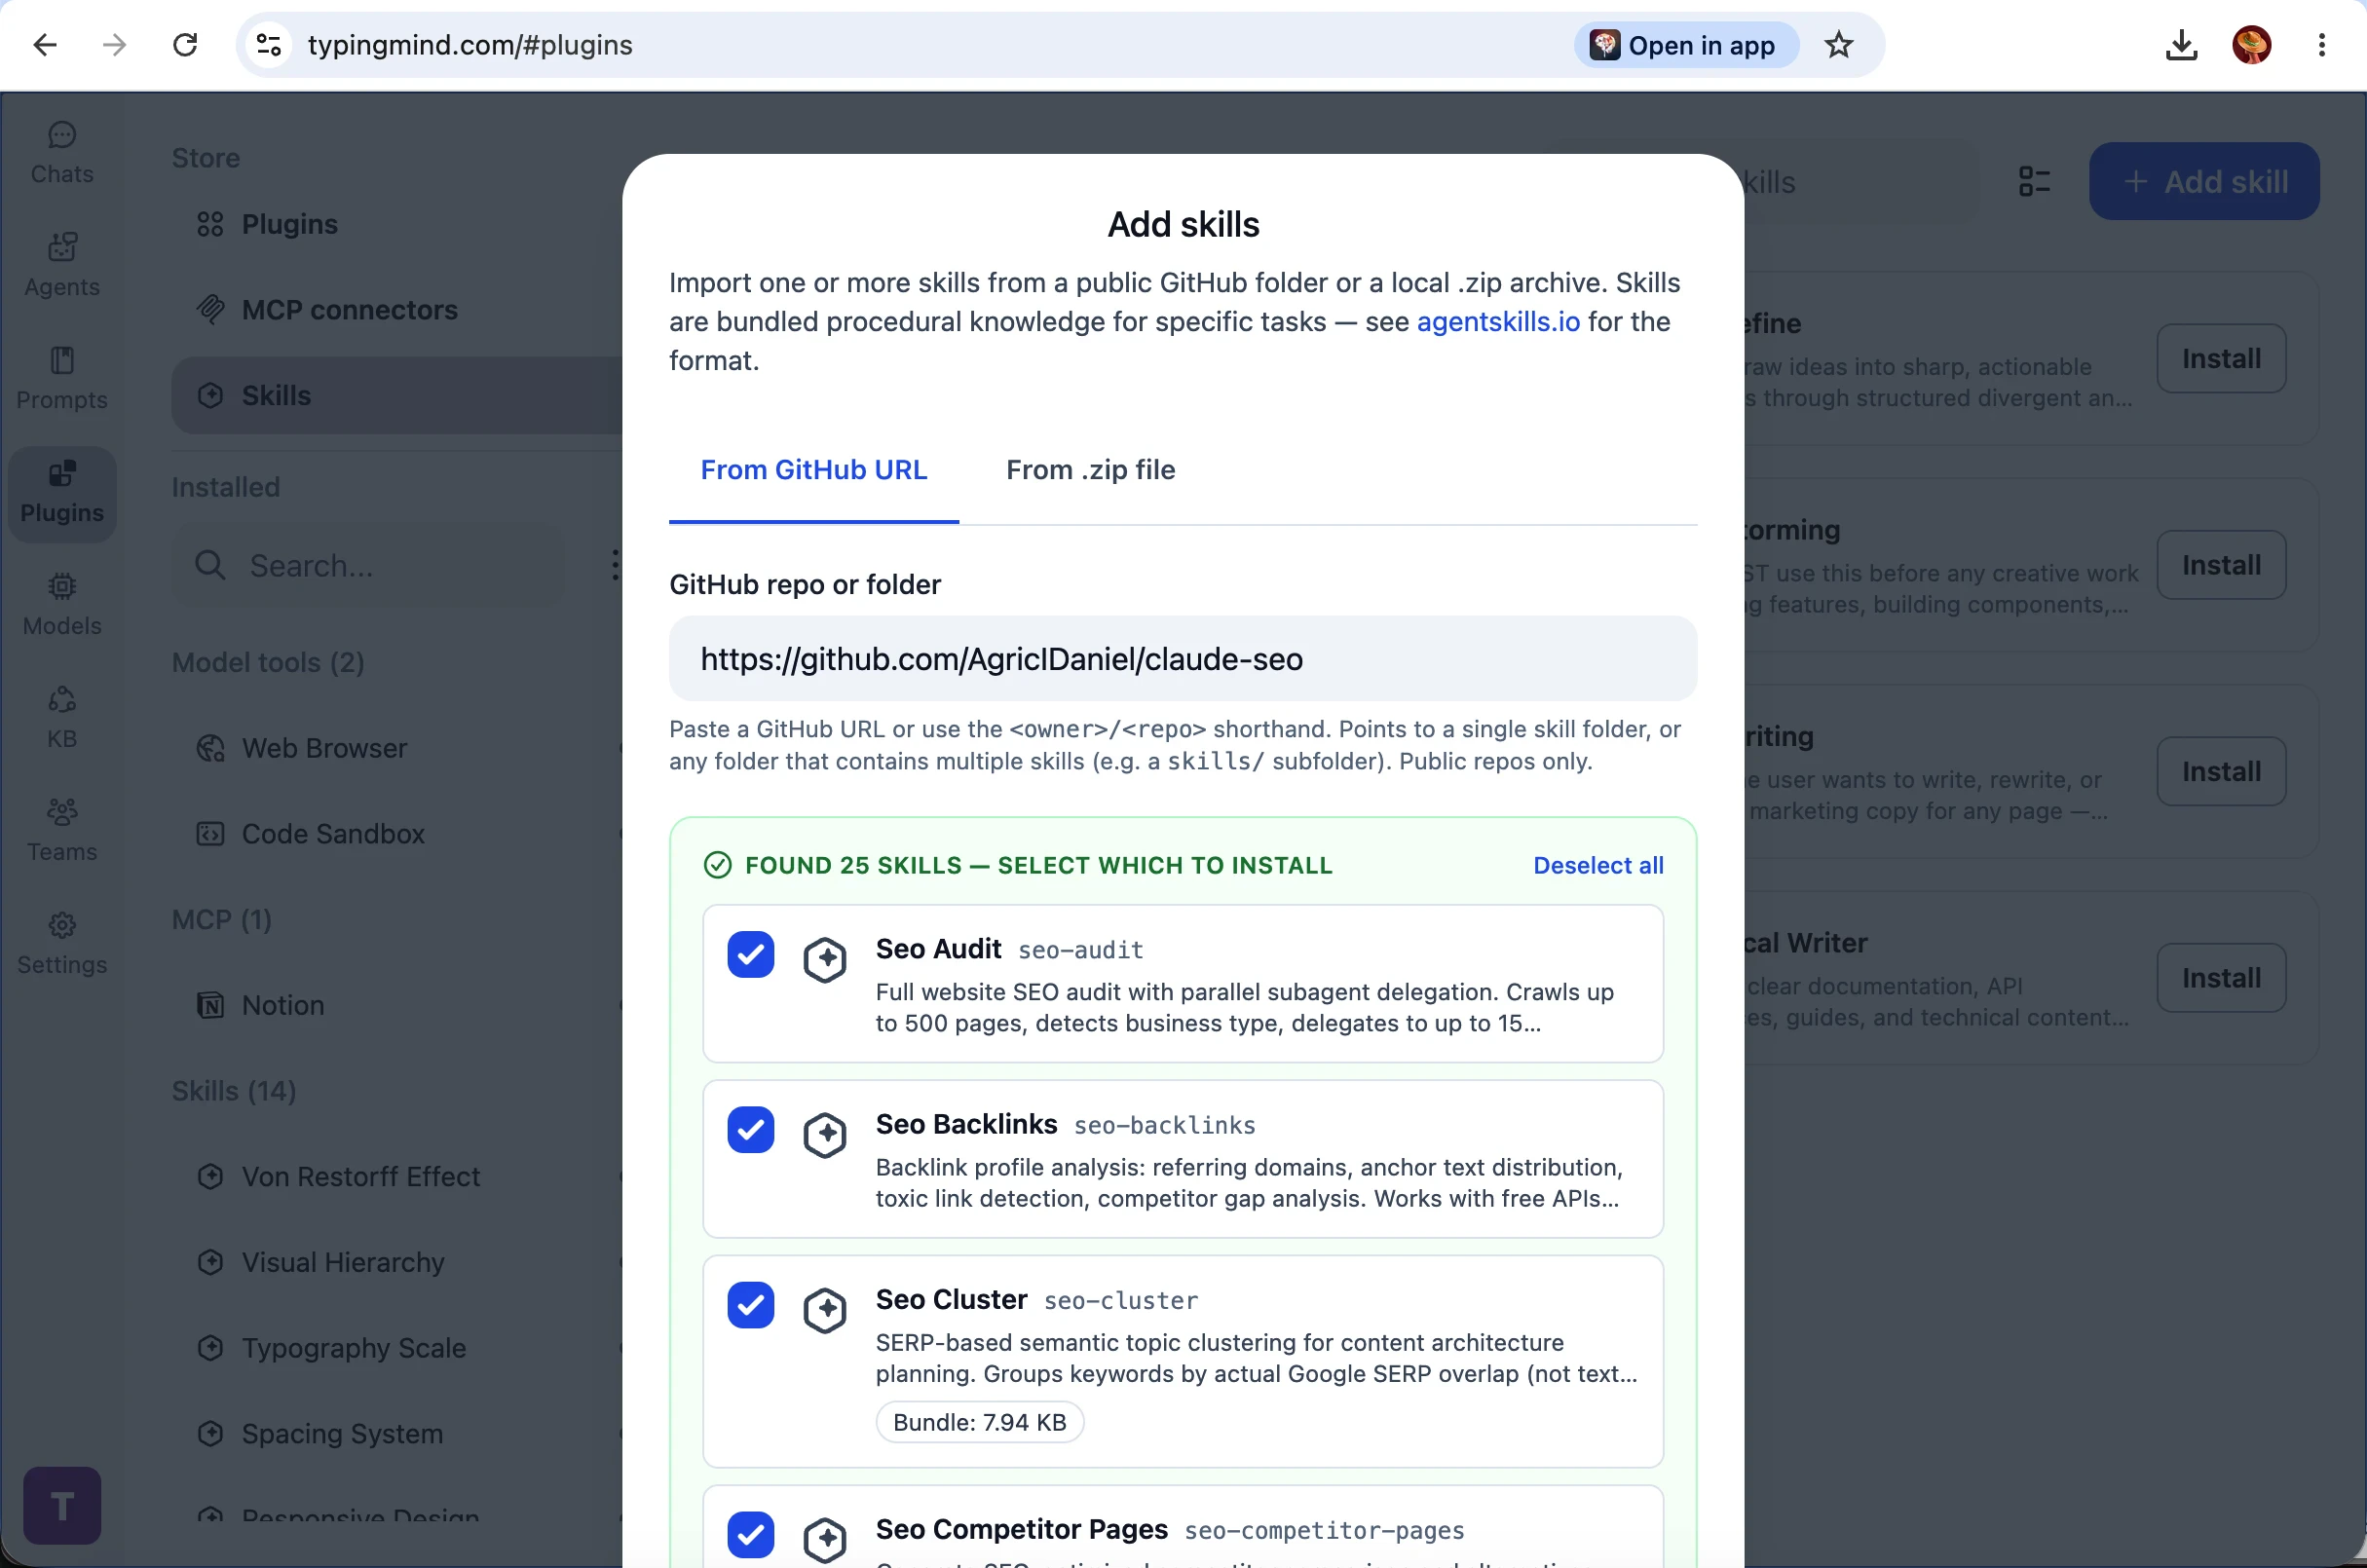Viewport: 2367px width, 1568px height.
Task: Click the address bar URL
Action: coord(470,45)
